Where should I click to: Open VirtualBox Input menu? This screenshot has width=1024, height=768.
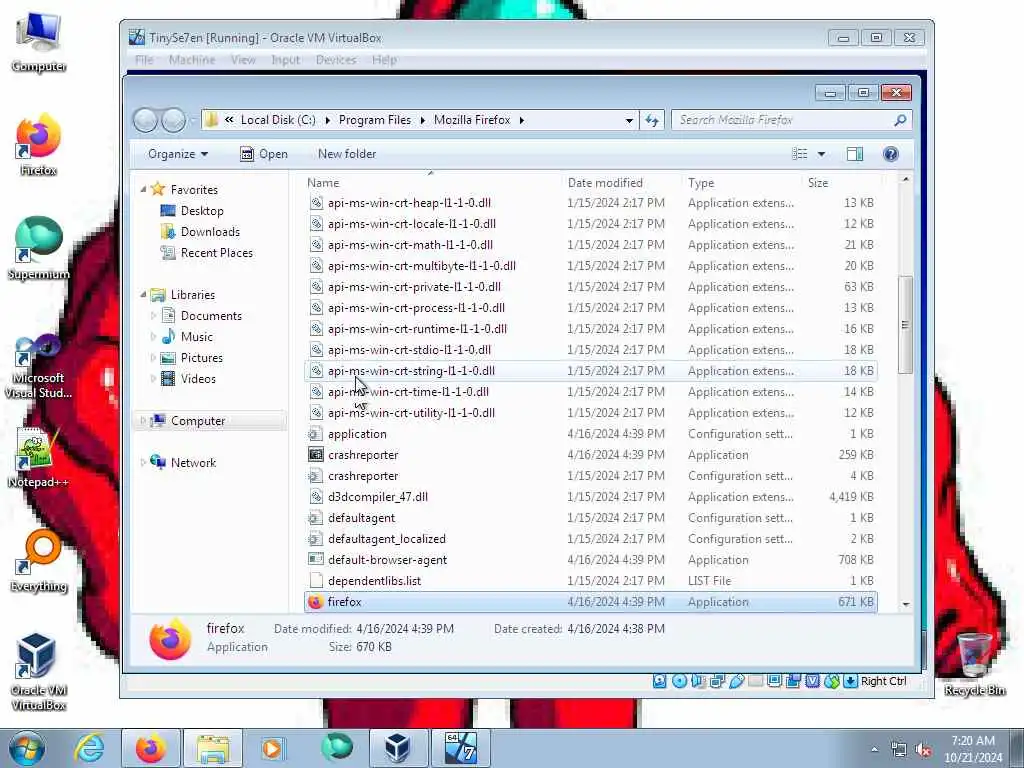point(285,60)
